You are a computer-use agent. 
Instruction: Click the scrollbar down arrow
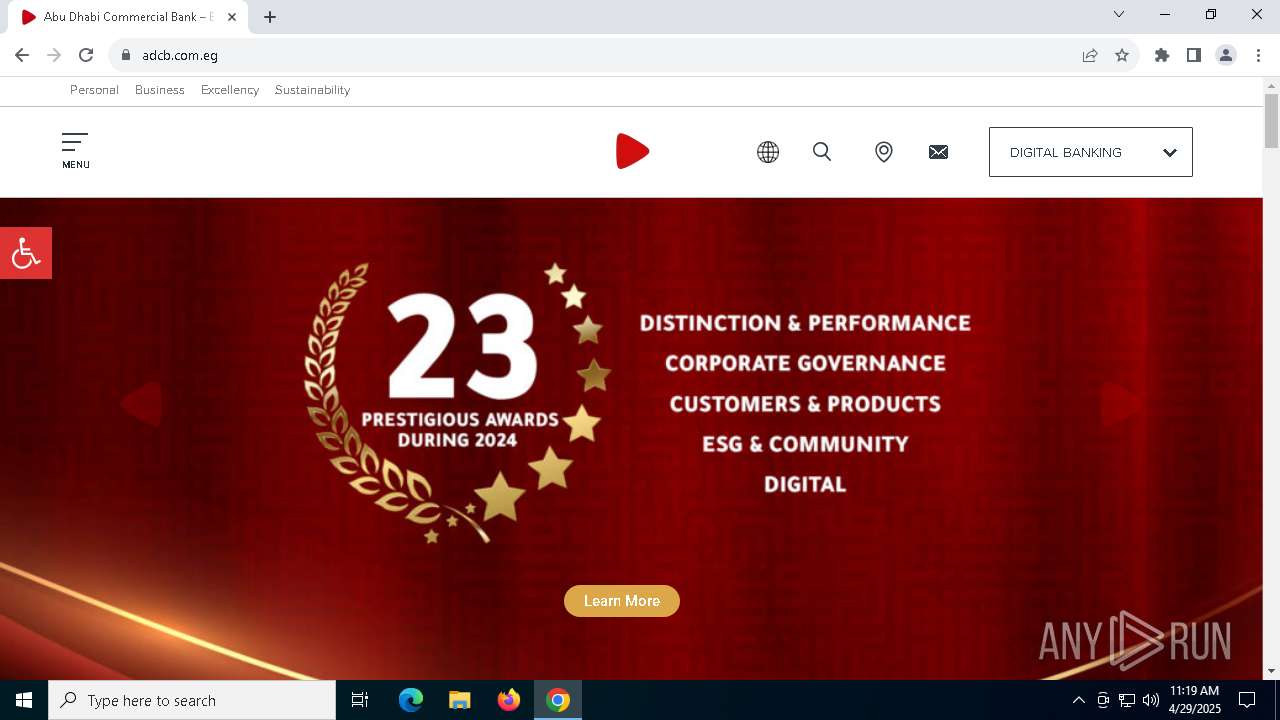[1271, 671]
